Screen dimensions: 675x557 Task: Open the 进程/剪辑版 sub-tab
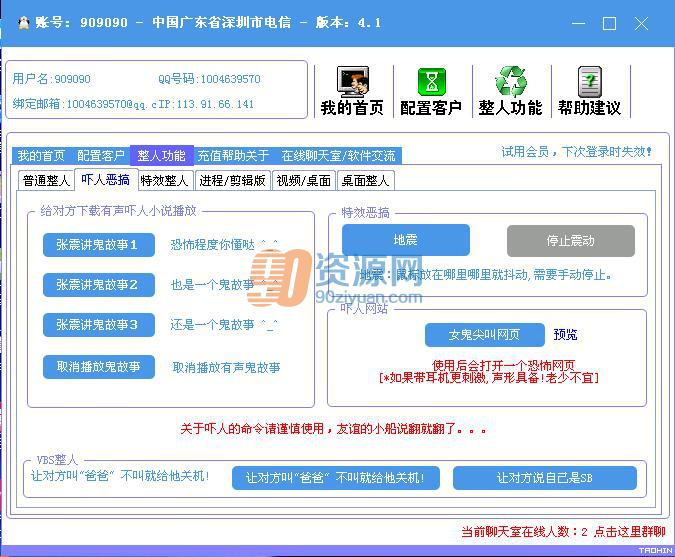point(232,180)
